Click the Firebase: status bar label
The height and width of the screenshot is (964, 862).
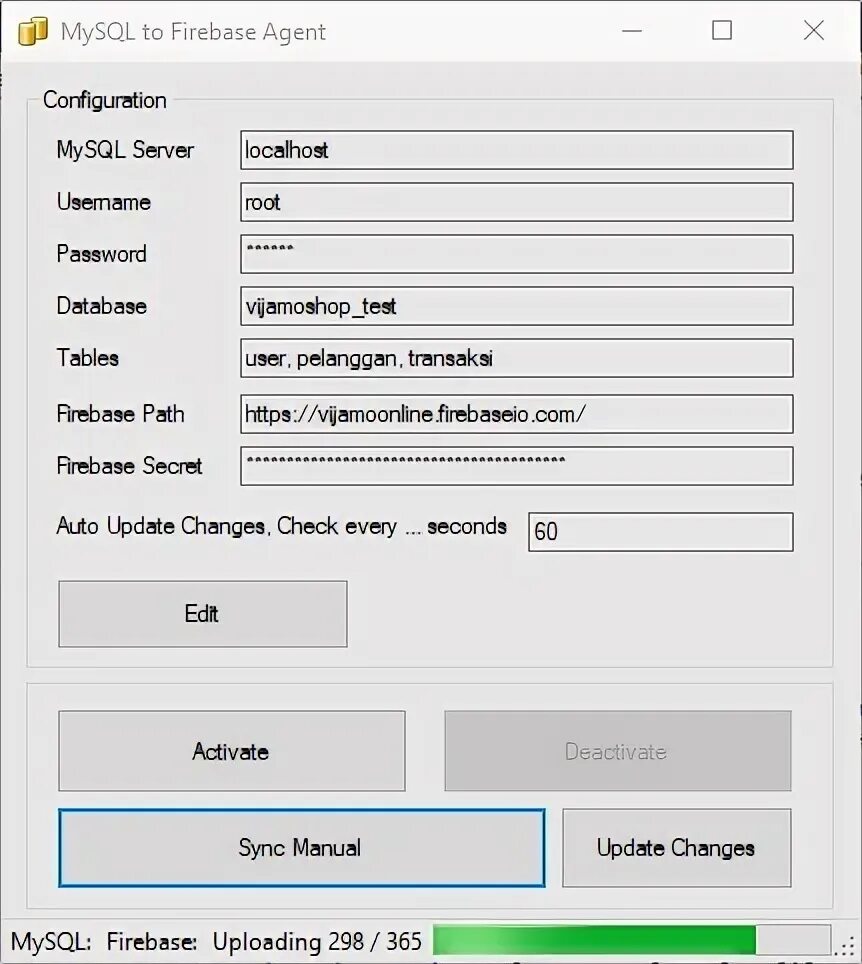pos(152,941)
